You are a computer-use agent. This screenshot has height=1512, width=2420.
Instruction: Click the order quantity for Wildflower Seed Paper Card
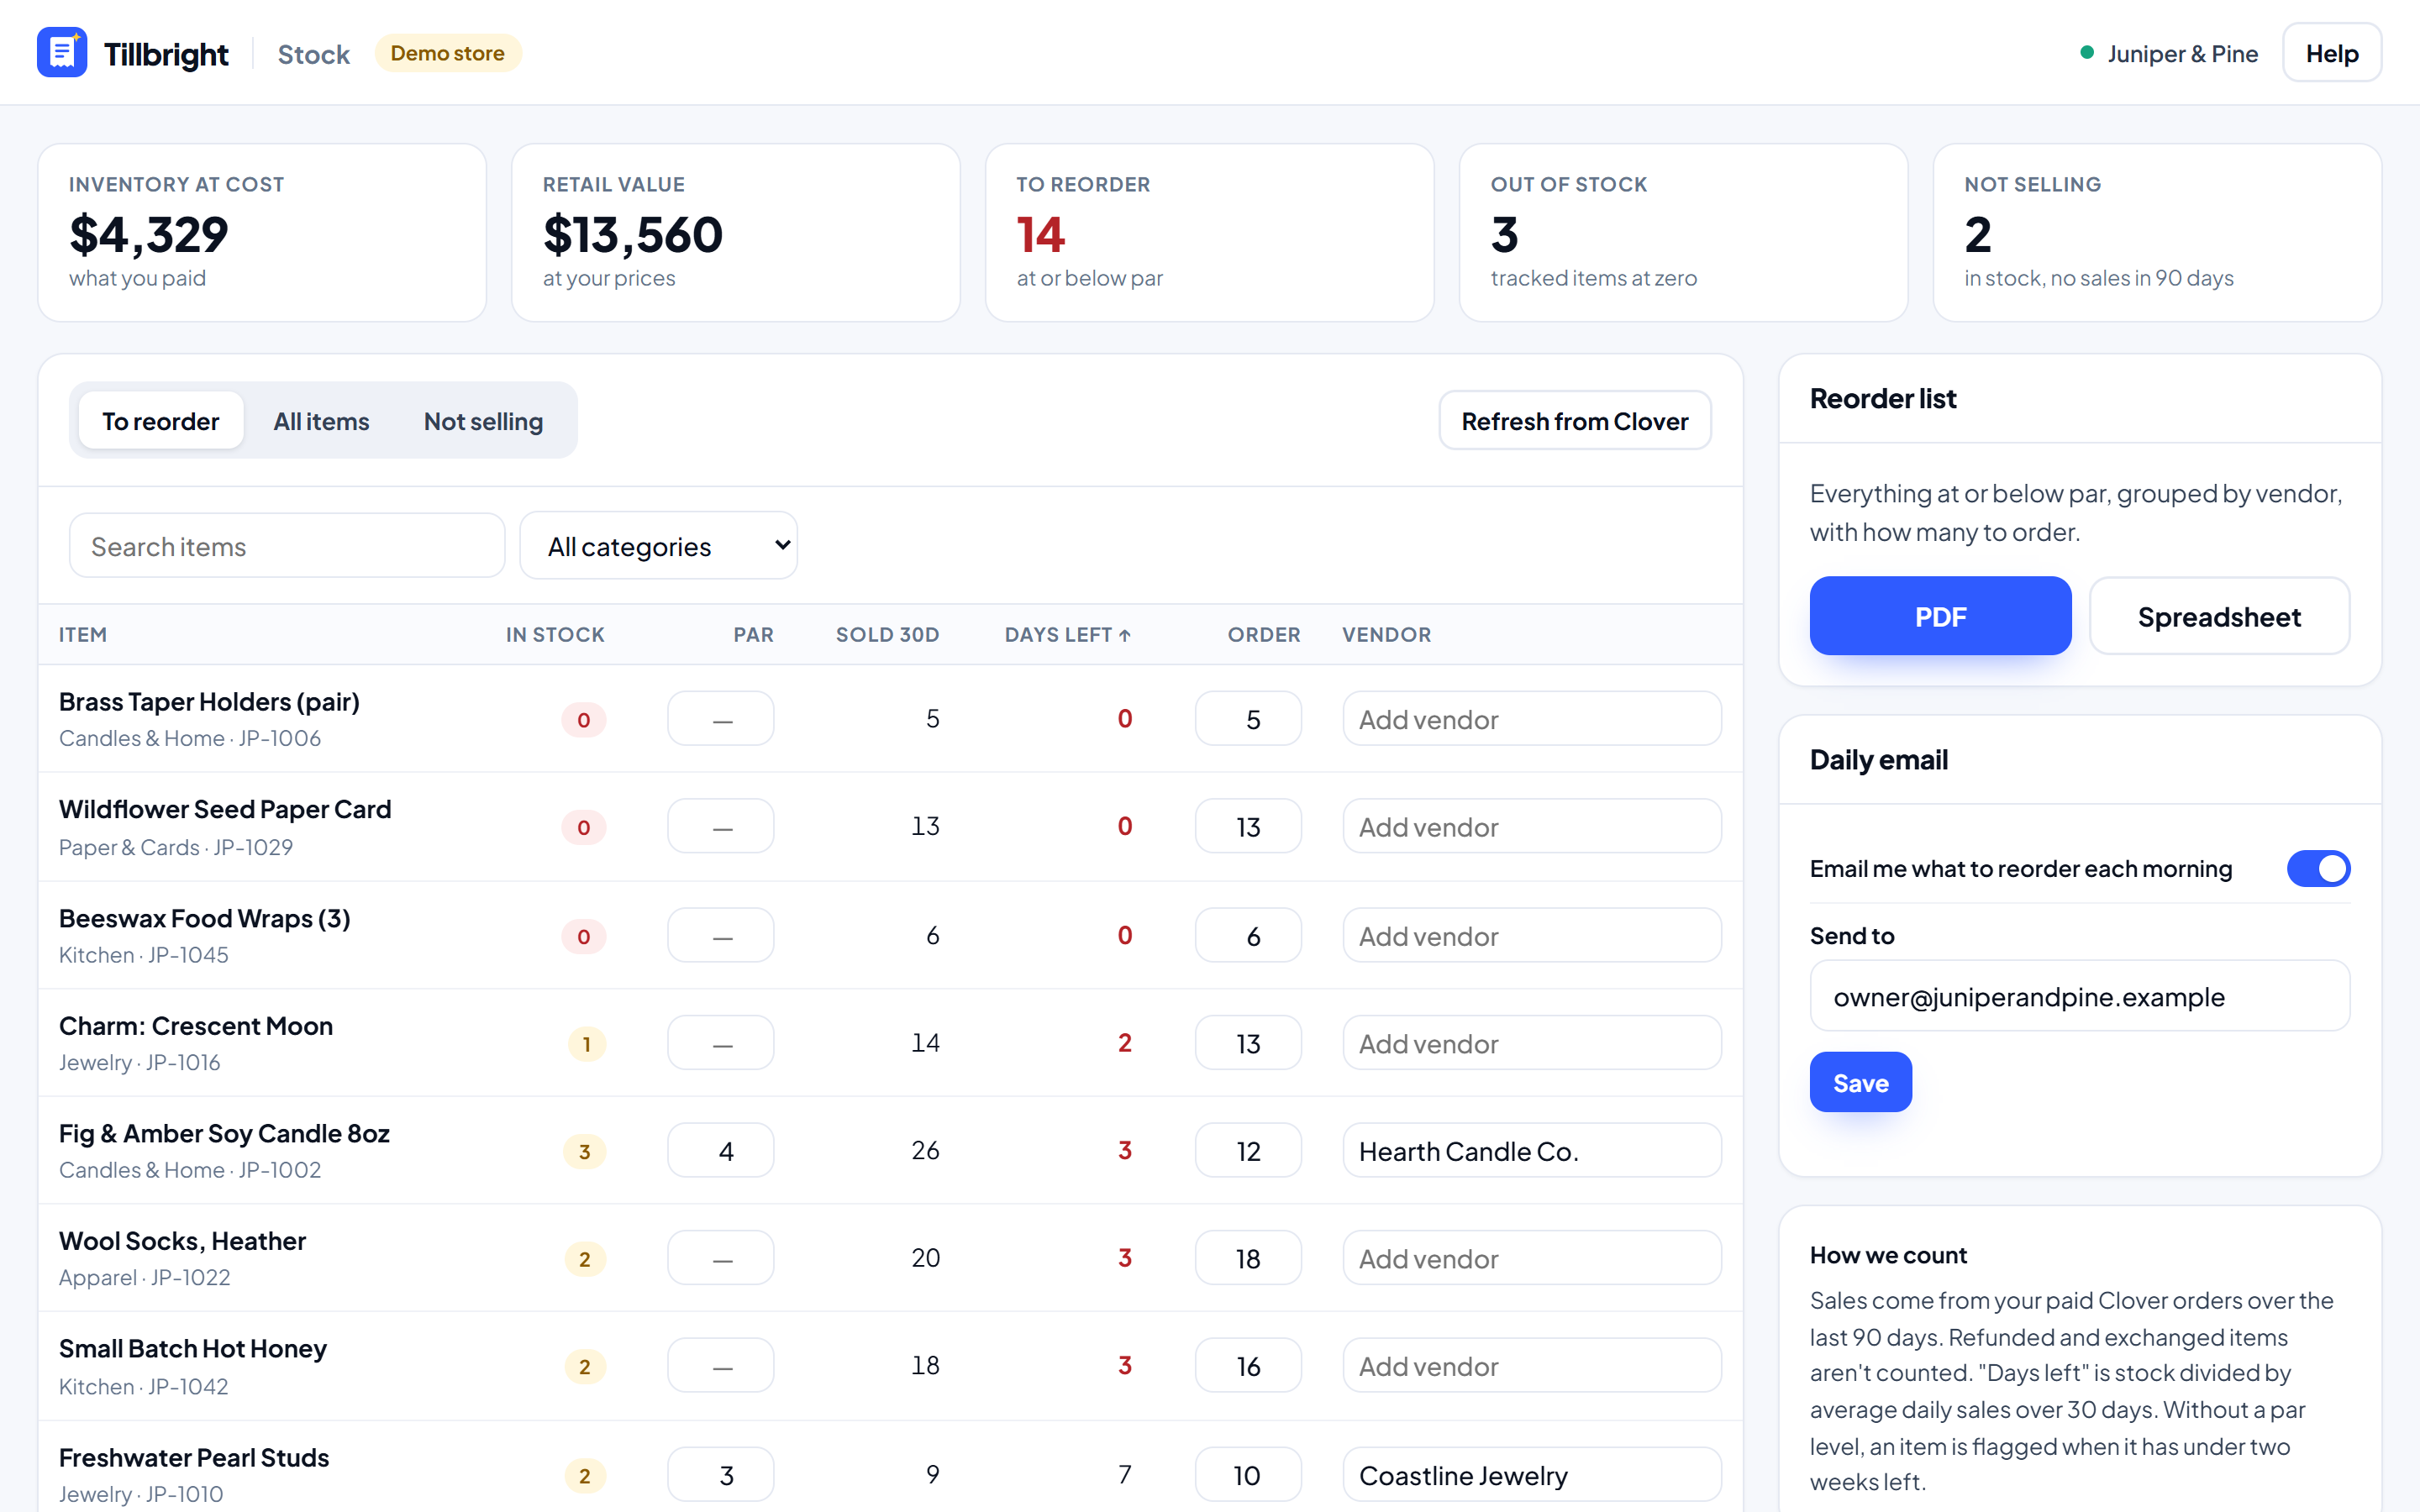pyautogui.click(x=1248, y=826)
